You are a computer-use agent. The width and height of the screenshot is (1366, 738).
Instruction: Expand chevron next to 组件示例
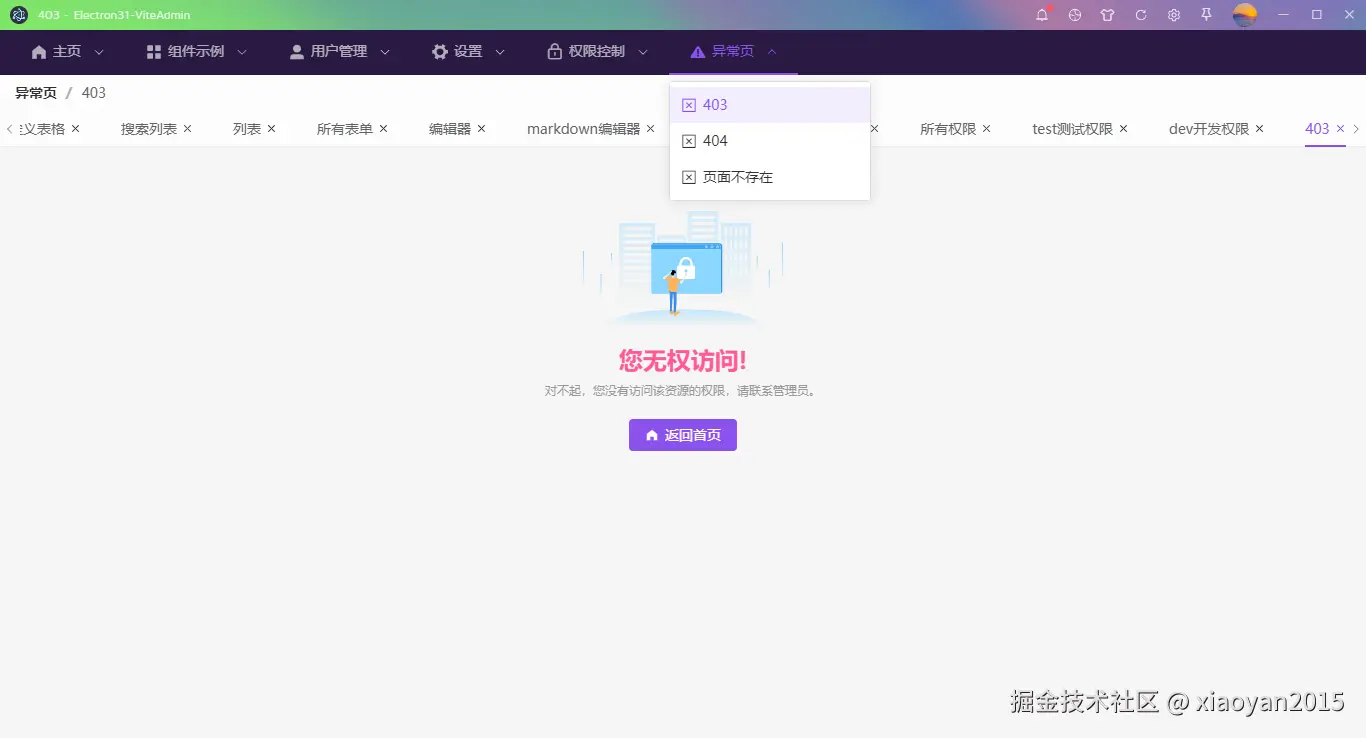tap(242, 52)
